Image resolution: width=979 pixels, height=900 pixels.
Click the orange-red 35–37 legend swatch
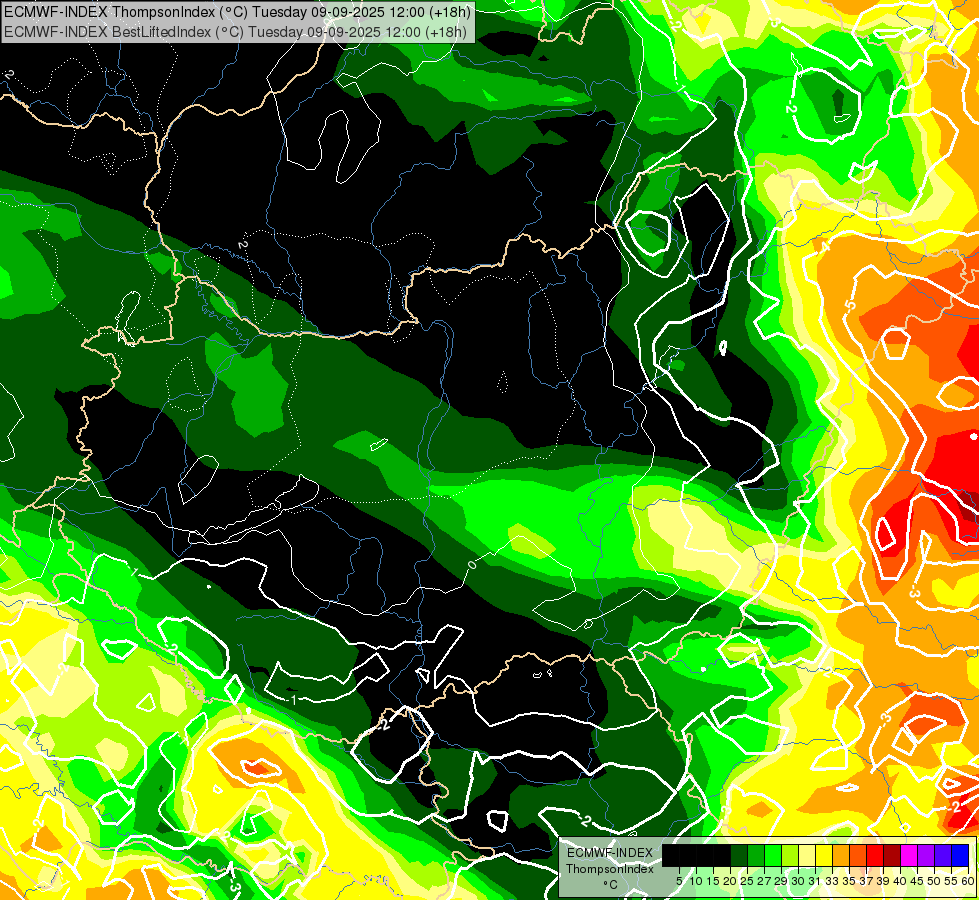coord(858,855)
